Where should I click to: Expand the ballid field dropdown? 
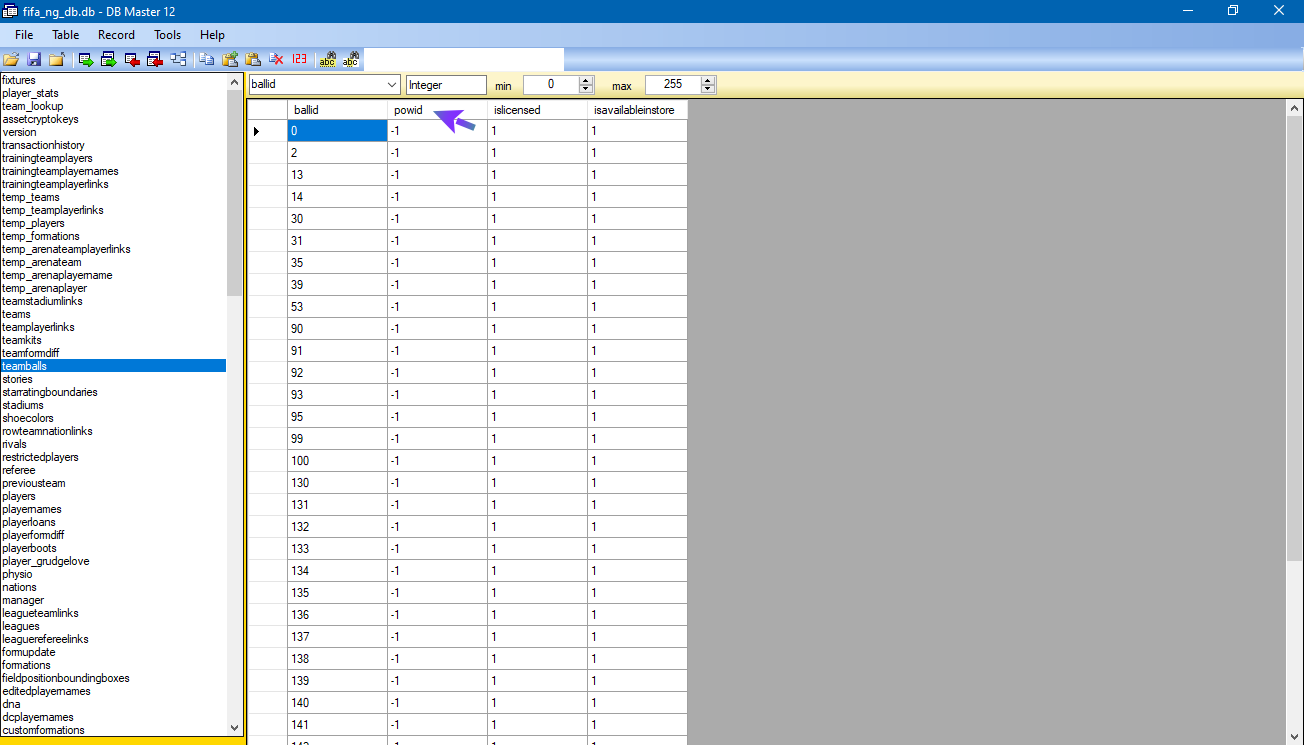coord(391,85)
